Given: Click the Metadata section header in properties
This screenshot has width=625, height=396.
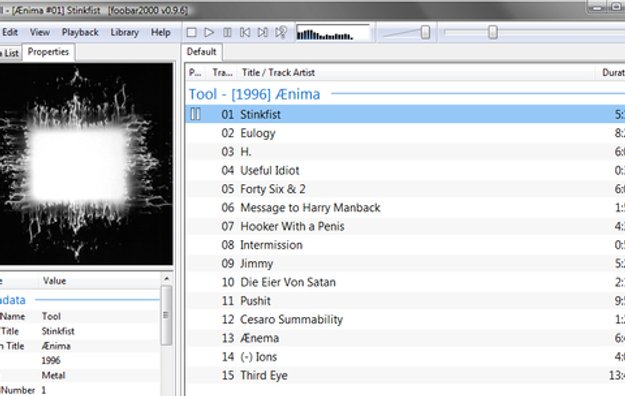Looking at the screenshot, I should [x=12, y=300].
